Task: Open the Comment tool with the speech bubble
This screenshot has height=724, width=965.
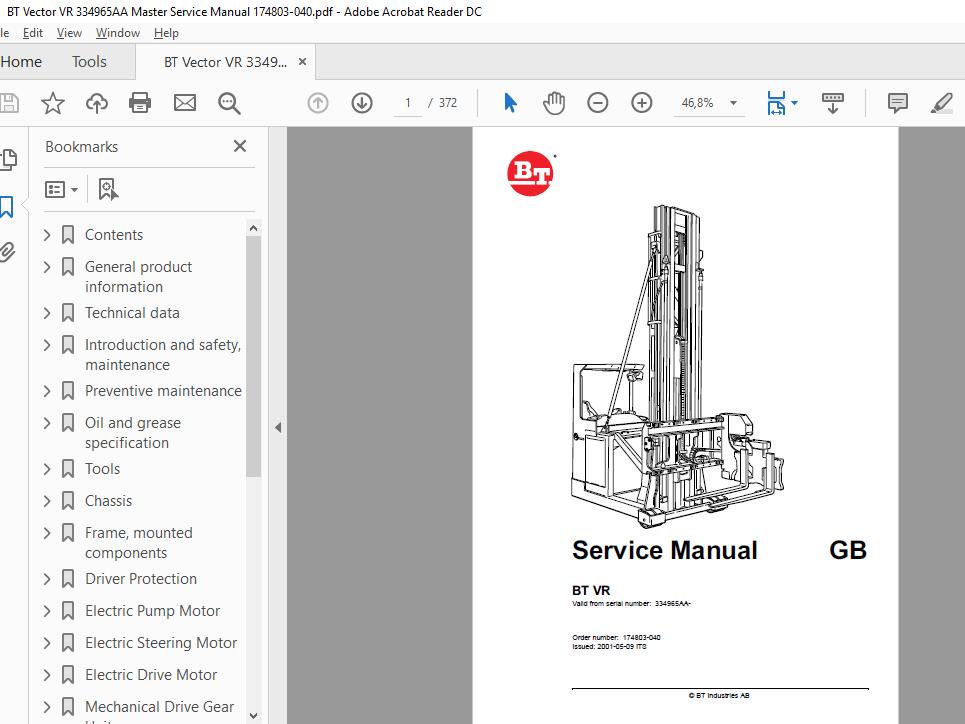Action: [897, 102]
